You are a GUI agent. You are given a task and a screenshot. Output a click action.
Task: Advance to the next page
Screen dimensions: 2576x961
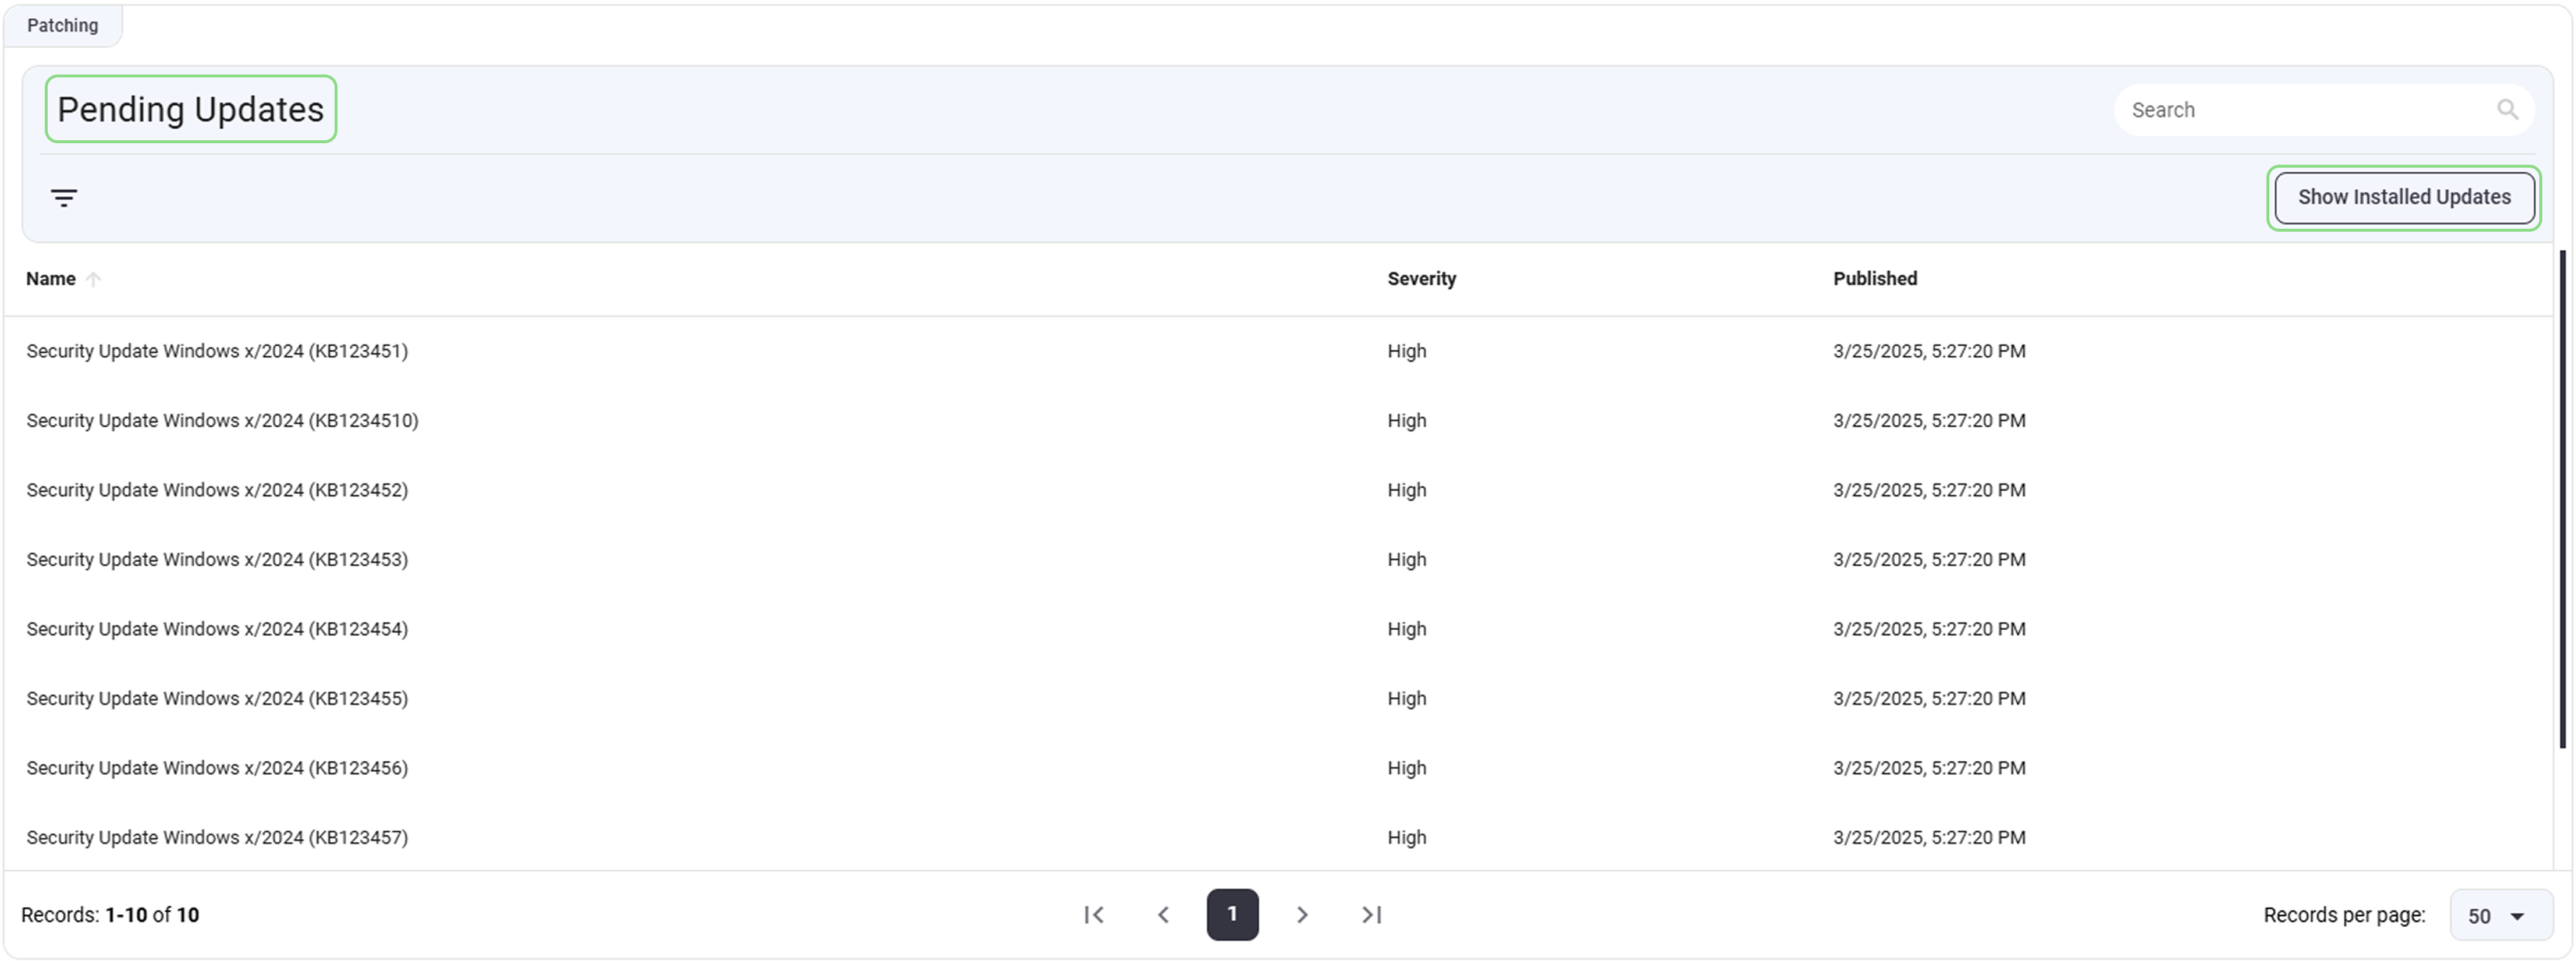[1302, 913]
